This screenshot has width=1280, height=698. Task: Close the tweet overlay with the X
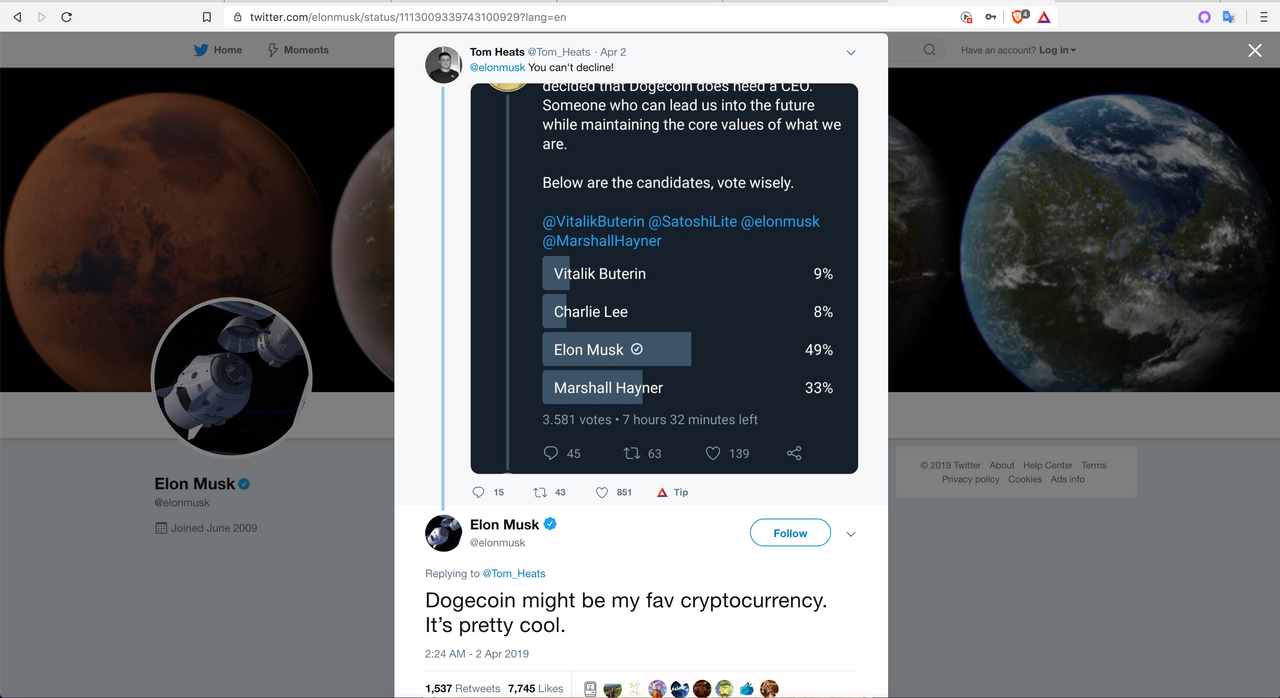pyautogui.click(x=1255, y=50)
